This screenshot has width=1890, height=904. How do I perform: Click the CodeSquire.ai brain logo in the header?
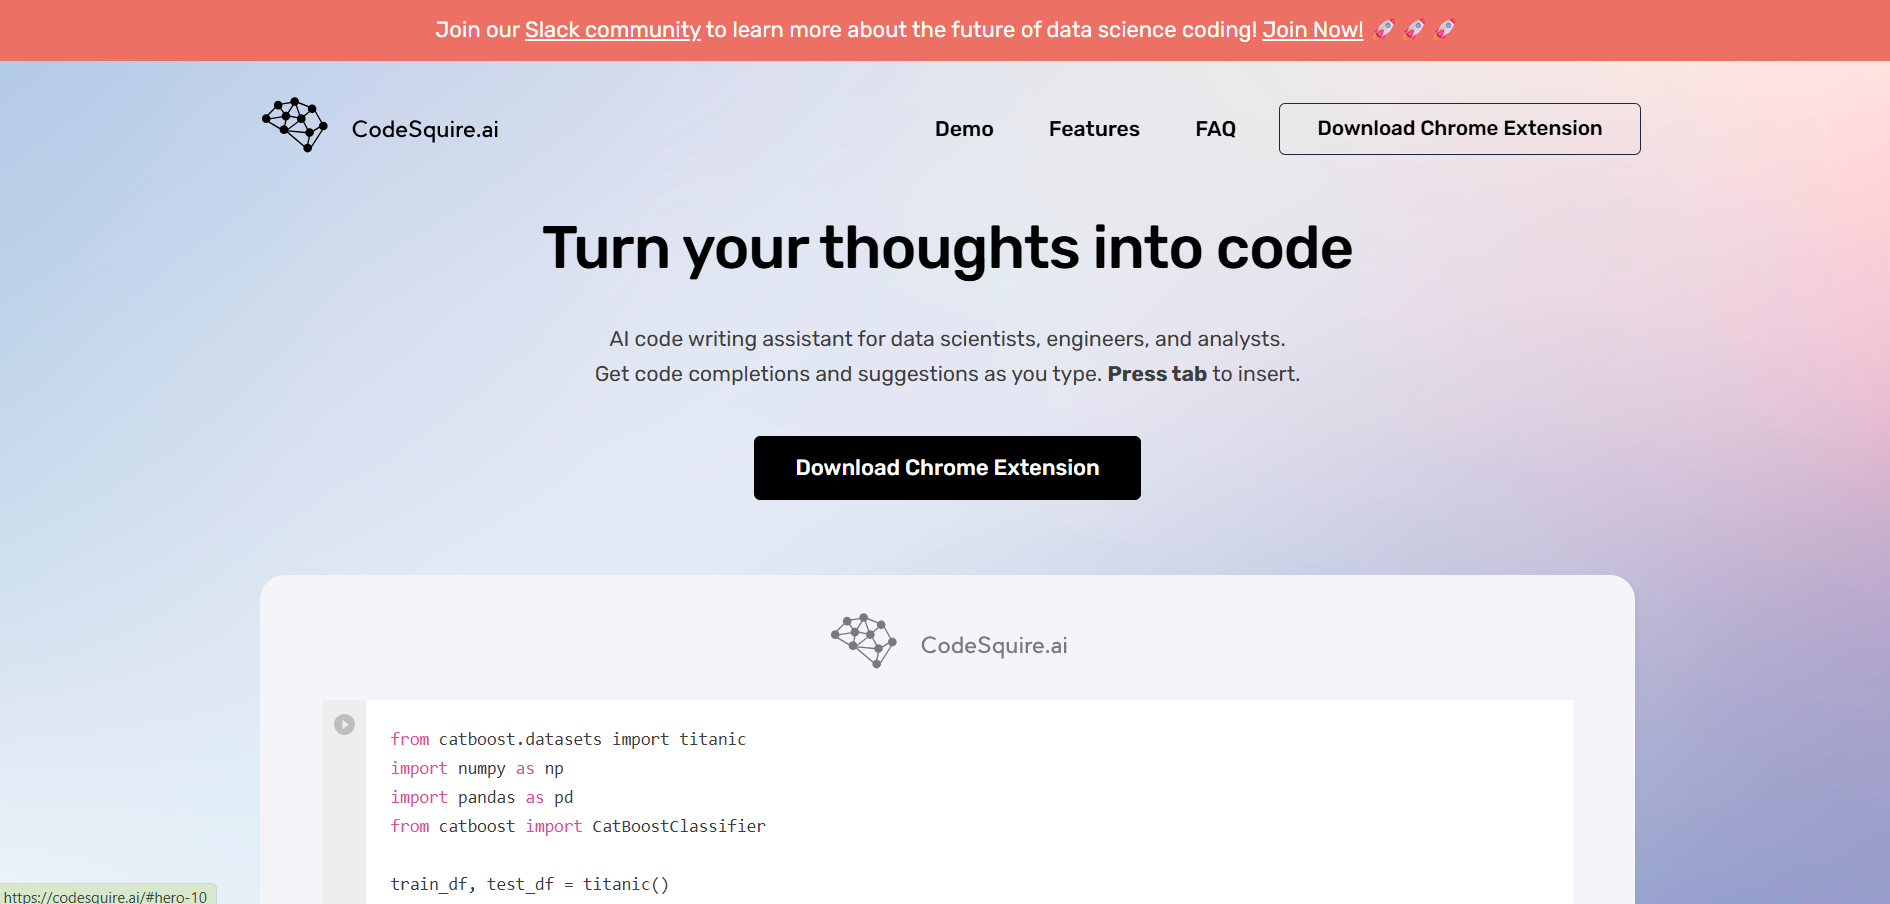pyautogui.click(x=293, y=125)
